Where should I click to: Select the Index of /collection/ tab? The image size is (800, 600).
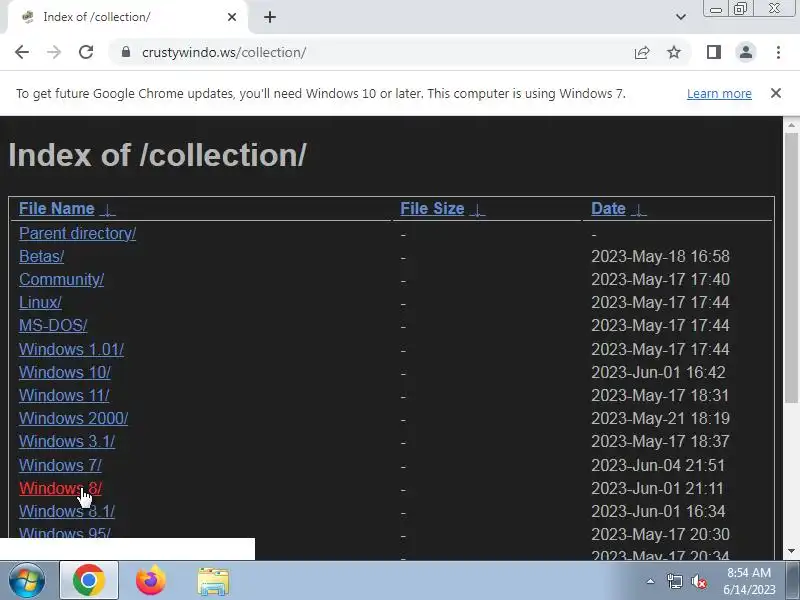click(128, 17)
